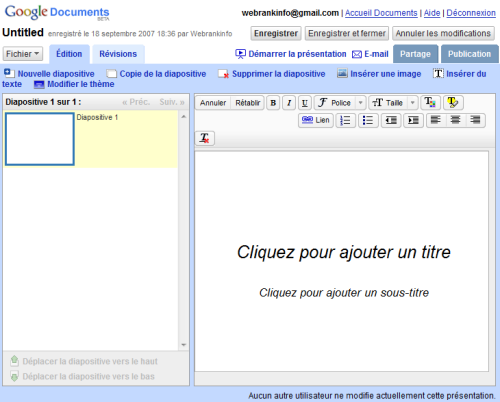Switch to the Révisions tab
The width and height of the screenshot is (500, 402).
tap(118, 54)
